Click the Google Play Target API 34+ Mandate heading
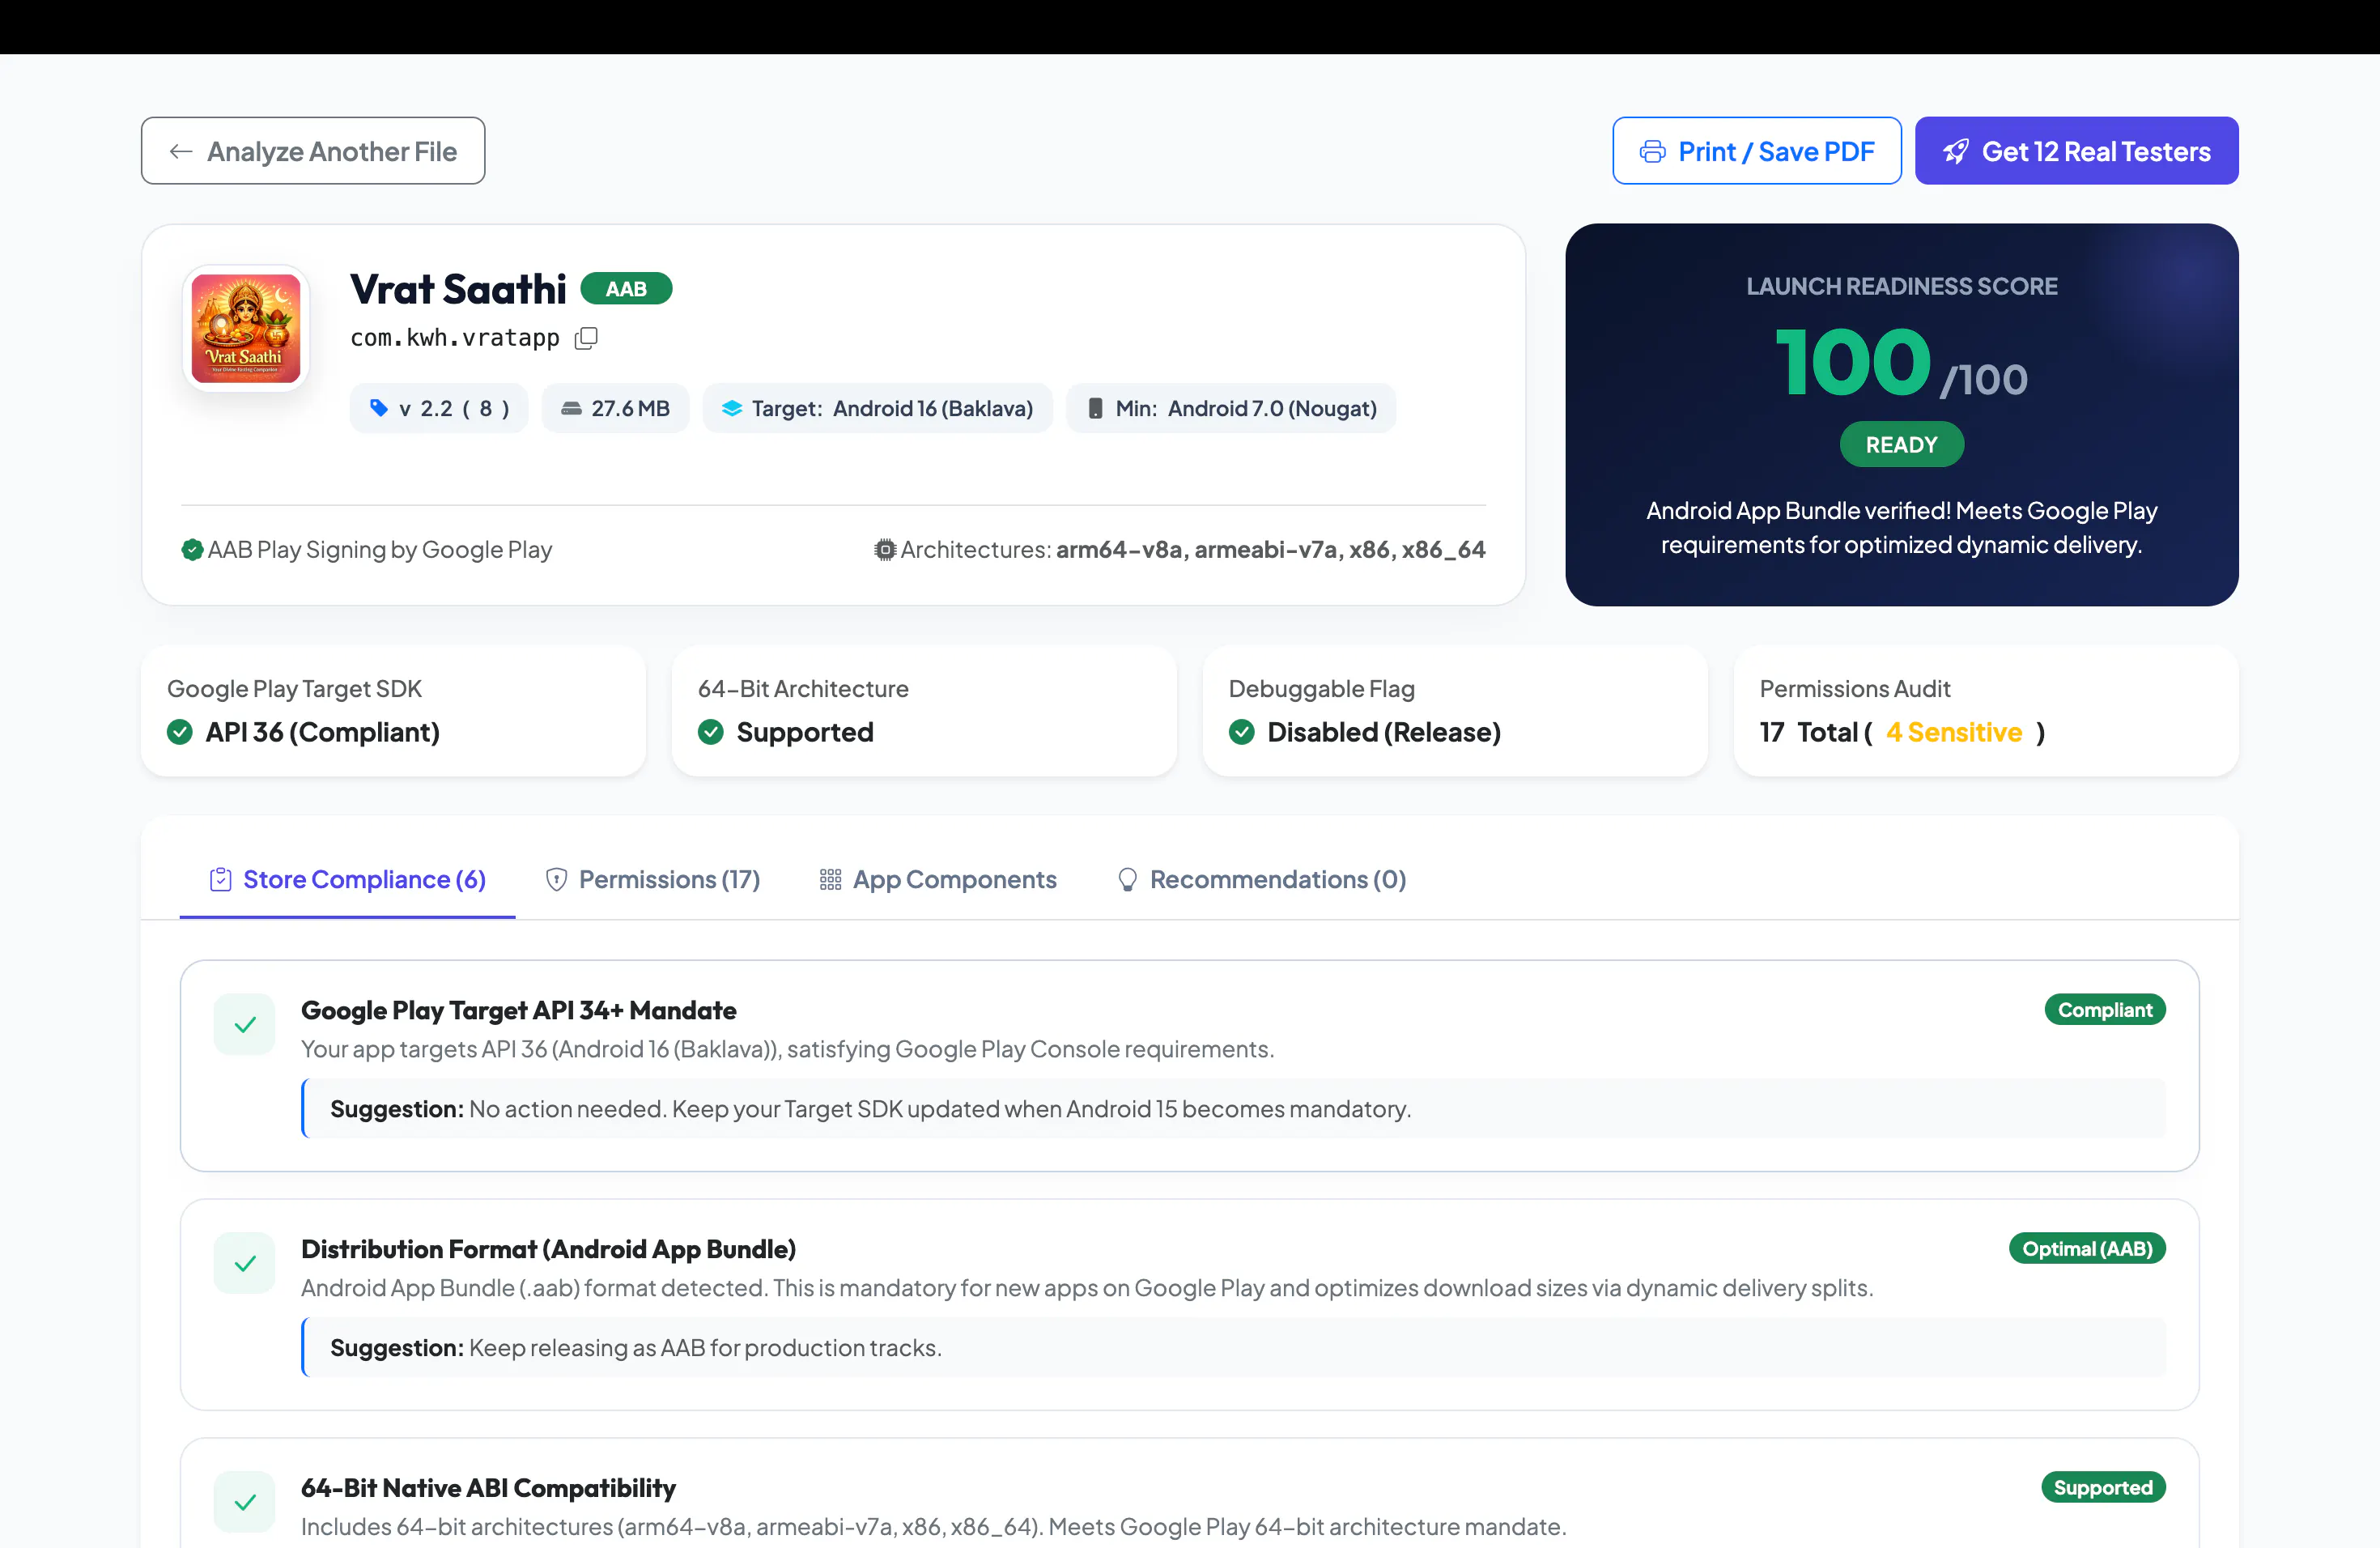The image size is (2380, 1548). pyautogui.click(x=519, y=1010)
